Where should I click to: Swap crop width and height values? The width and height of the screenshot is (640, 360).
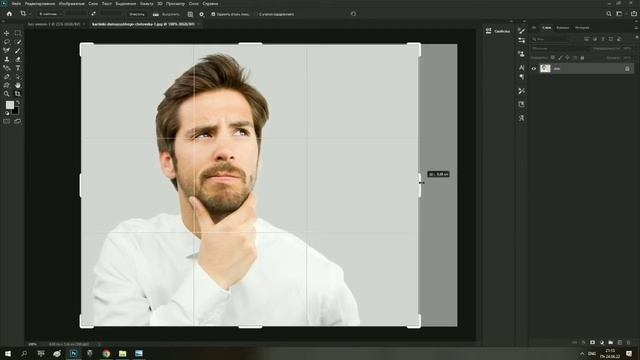pos(93,14)
